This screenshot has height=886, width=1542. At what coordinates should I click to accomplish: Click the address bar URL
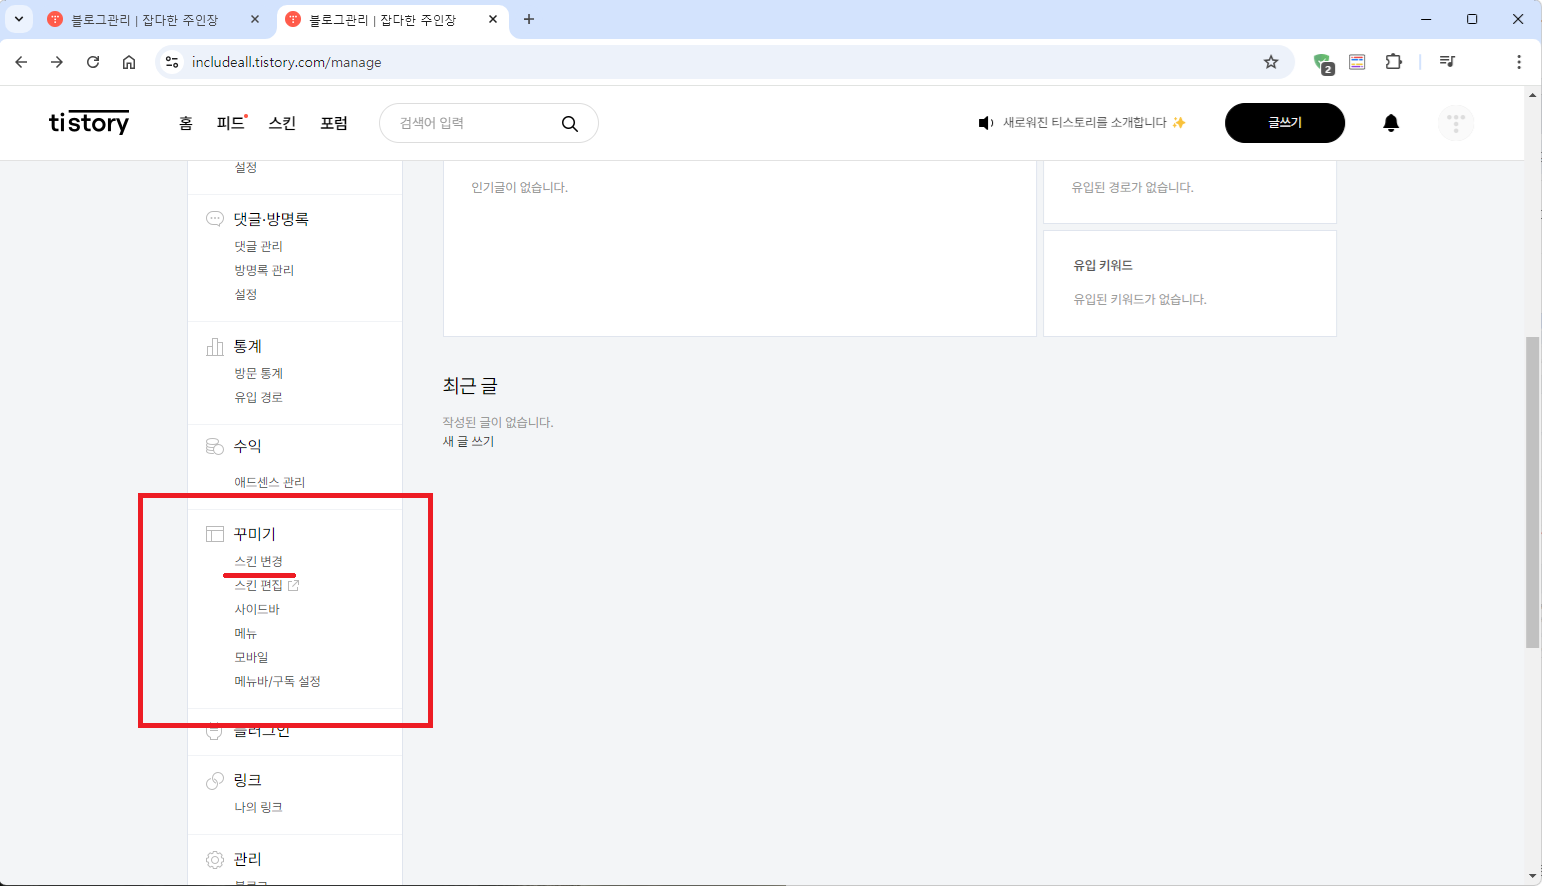[x=287, y=62]
